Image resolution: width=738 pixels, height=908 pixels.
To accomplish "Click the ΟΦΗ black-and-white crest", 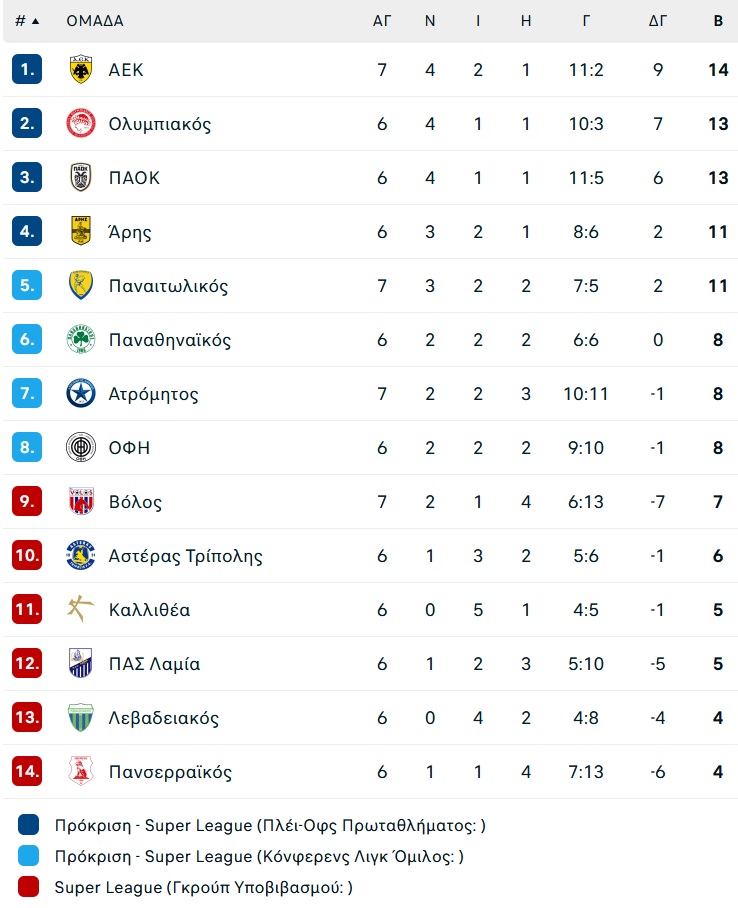I will pos(81,447).
